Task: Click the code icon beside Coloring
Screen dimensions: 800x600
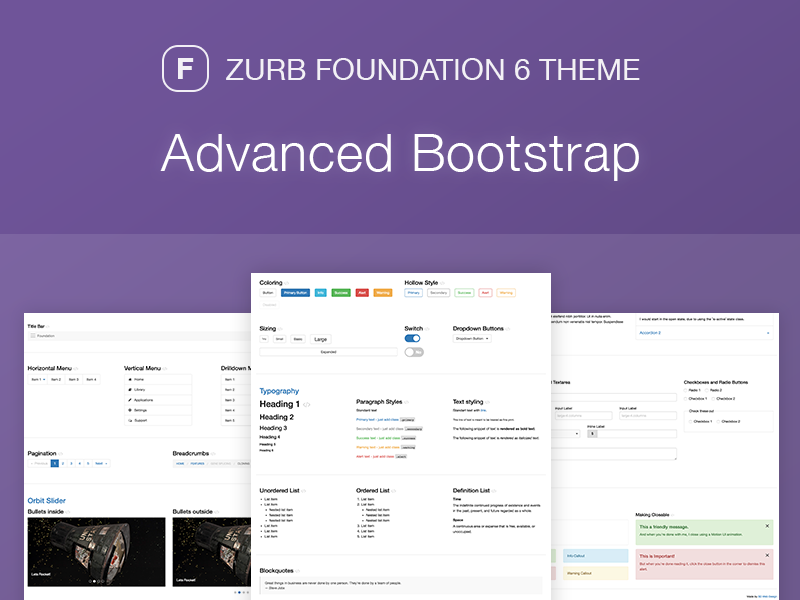Action: (x=287, y=283)
